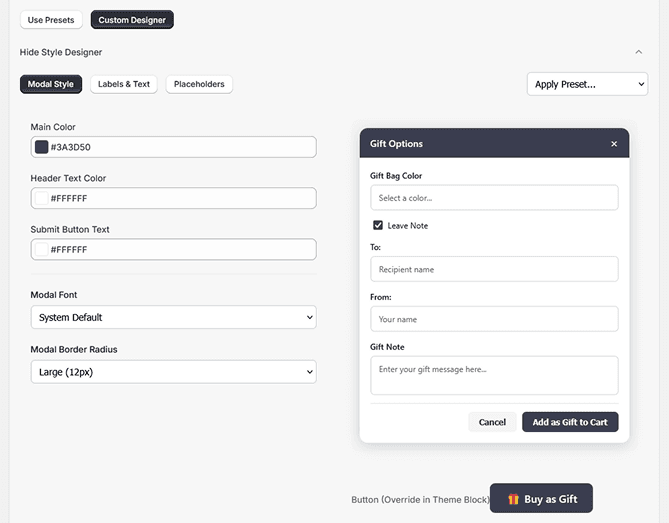
Task: Click the Cancel button in modal
Action: (492, 422)
